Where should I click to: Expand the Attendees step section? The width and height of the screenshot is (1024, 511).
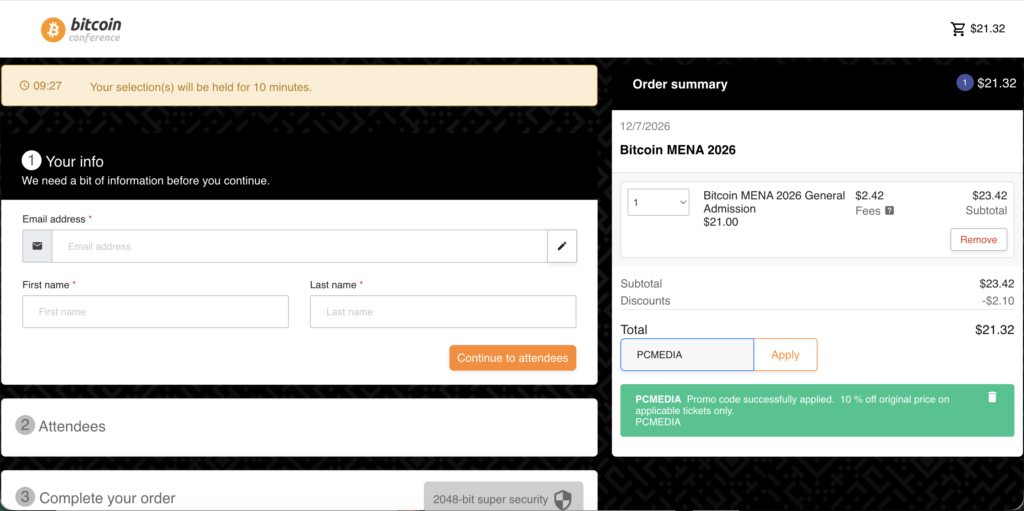pos(299,427)
